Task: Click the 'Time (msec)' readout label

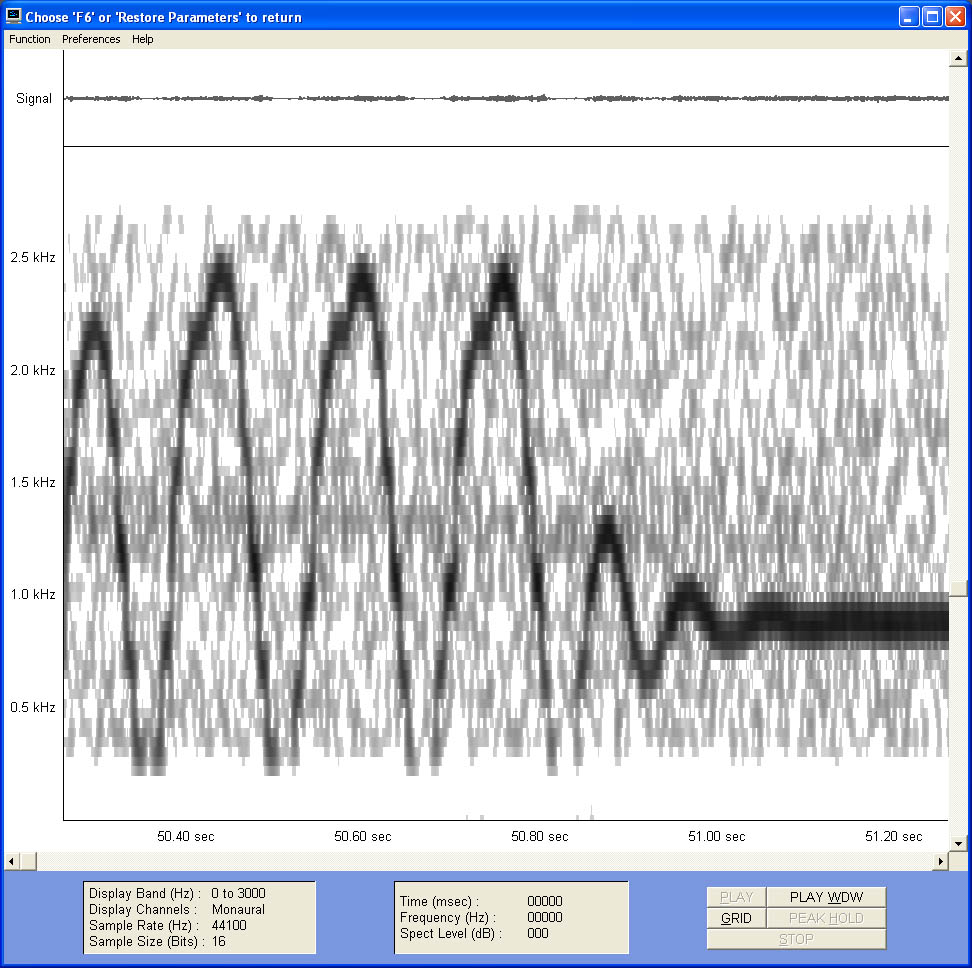Action: click(x=440, y=901)
